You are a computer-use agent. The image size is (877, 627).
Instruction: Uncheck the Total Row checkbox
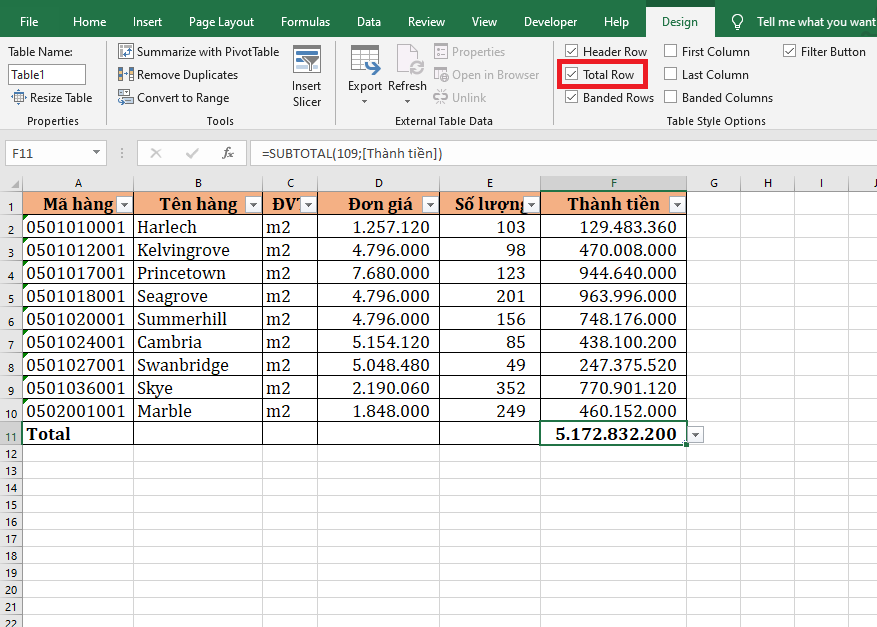coord(571,74)
